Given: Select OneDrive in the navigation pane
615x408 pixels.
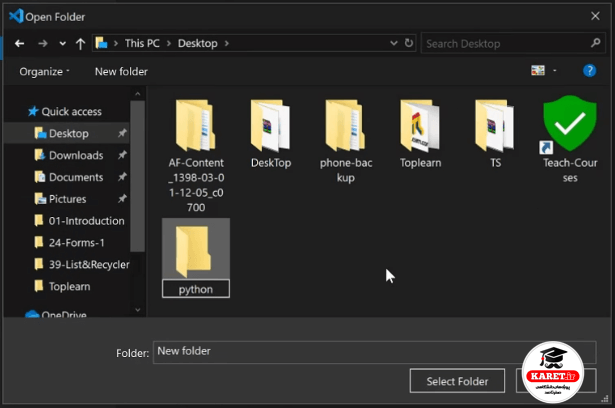Looking at the screenshot, I should [x=56, y=313].
